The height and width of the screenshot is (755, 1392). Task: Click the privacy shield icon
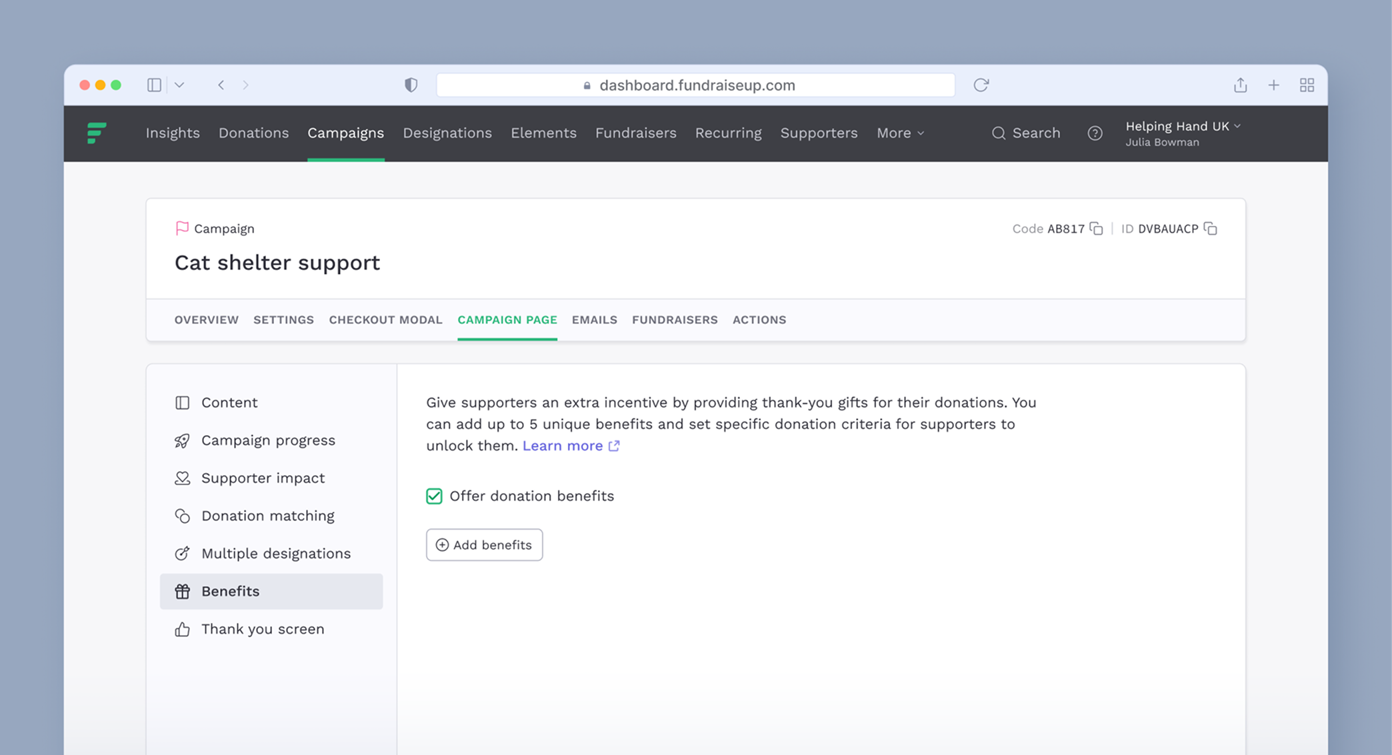(411, 85)
